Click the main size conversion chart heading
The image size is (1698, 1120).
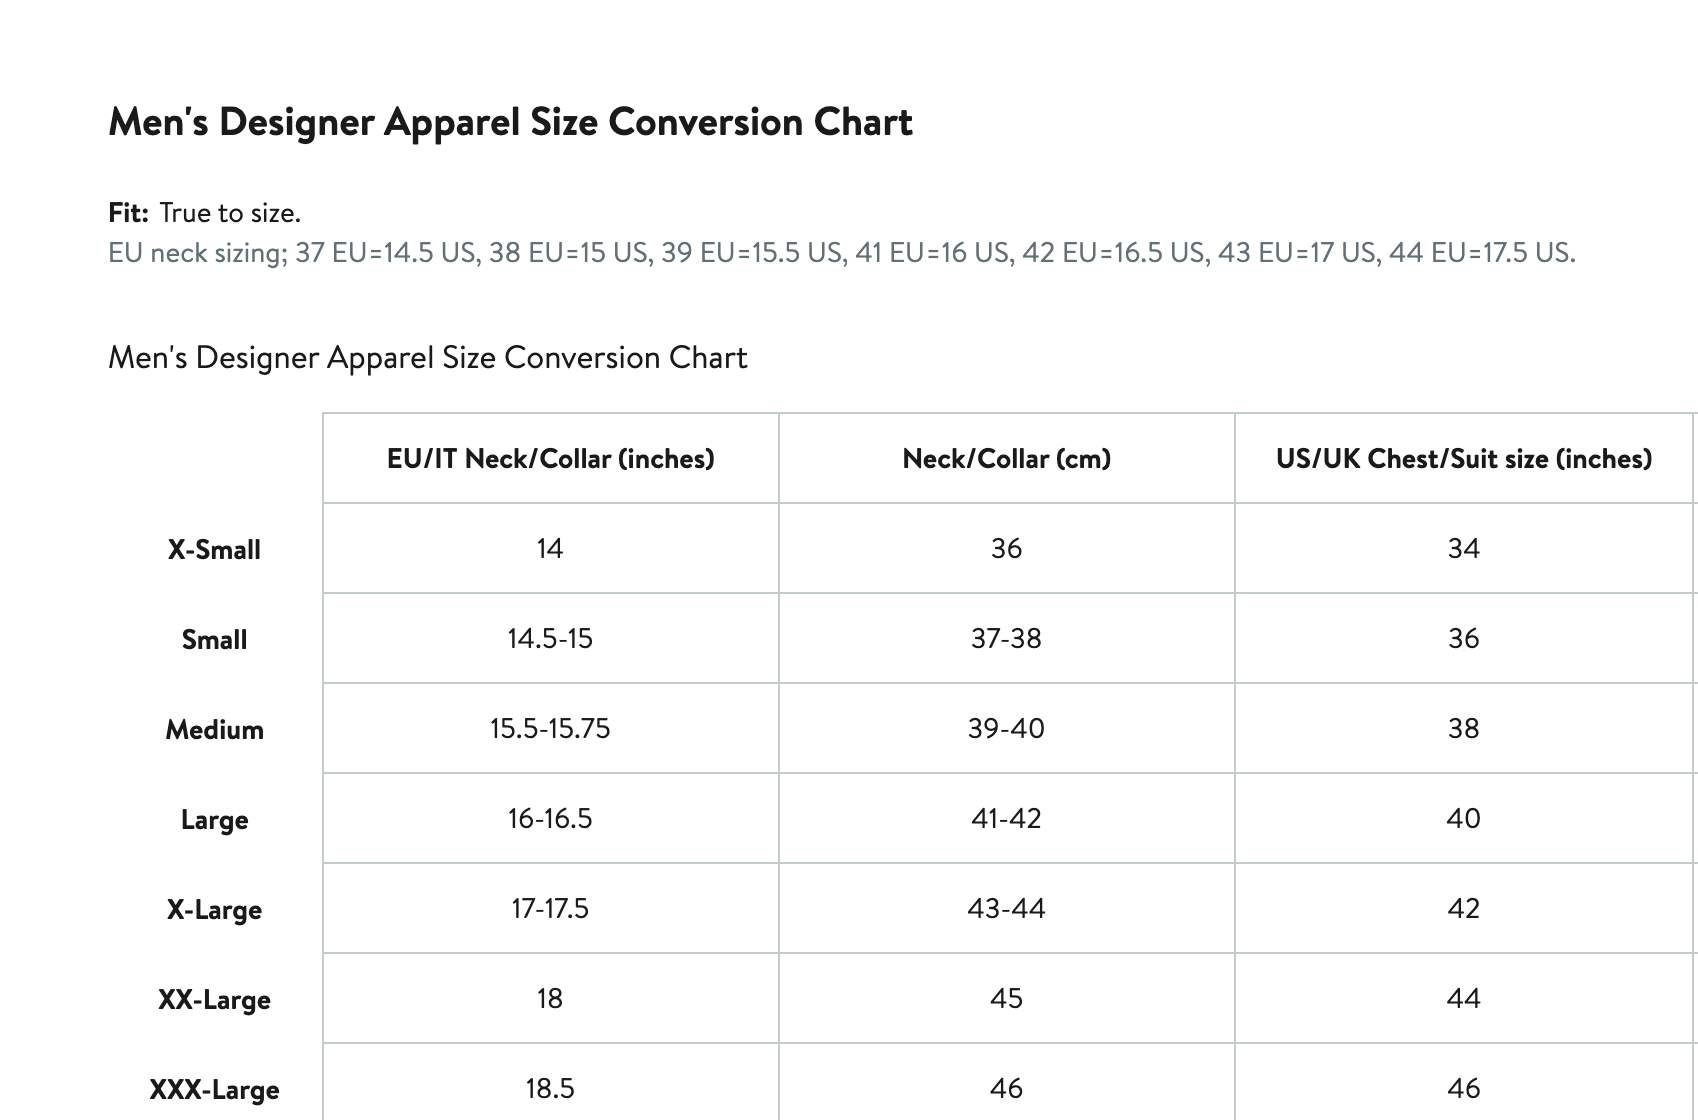point(510,122)
